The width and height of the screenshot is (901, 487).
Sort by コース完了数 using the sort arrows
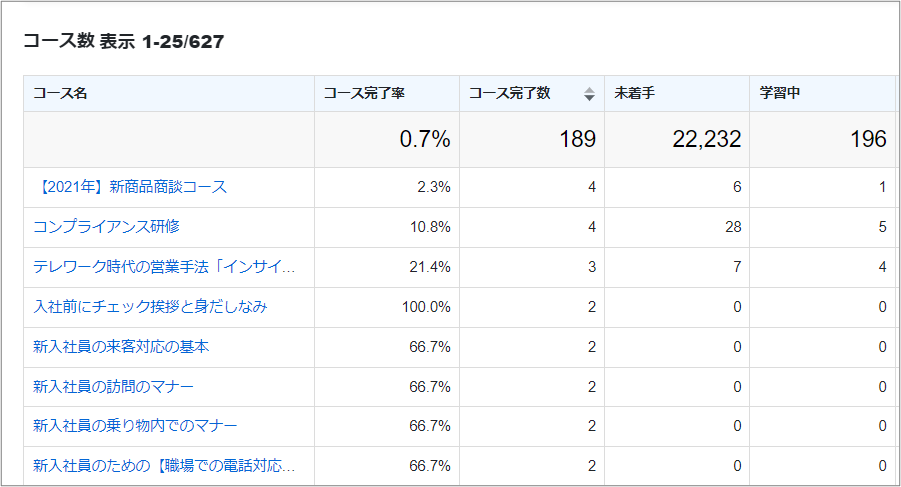[589, 94]
